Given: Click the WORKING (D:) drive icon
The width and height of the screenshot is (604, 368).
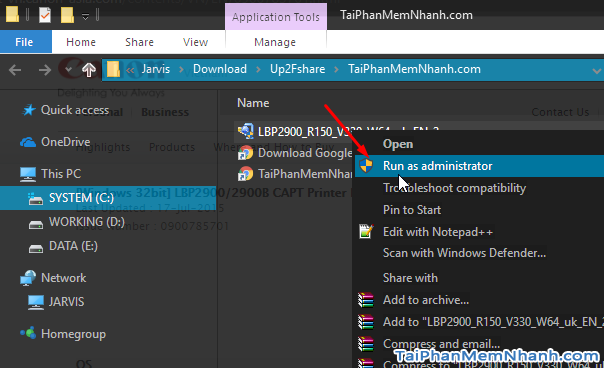Looking at the screenshot, I should coord(36,224).
